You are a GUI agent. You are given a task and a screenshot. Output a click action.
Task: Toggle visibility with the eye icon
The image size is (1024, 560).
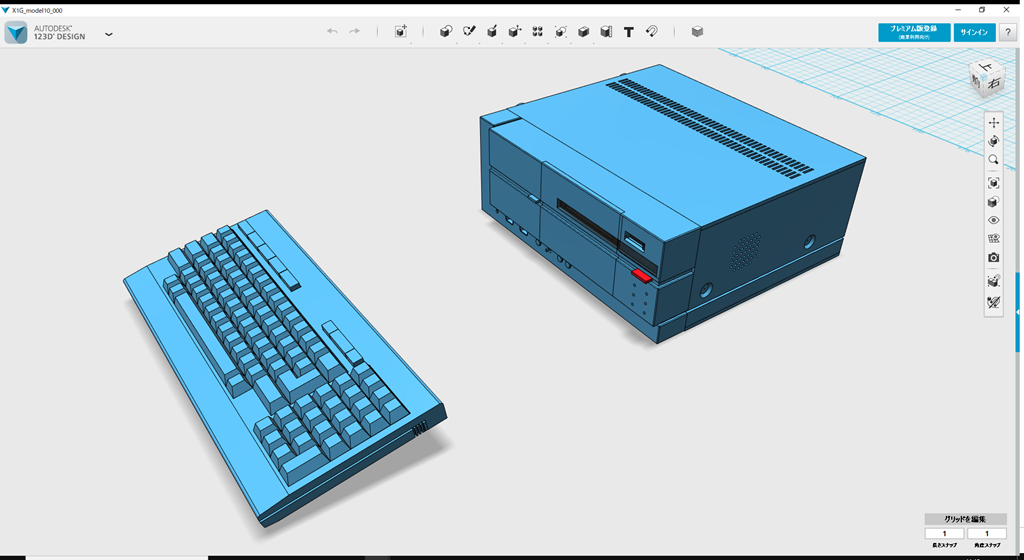993,220
